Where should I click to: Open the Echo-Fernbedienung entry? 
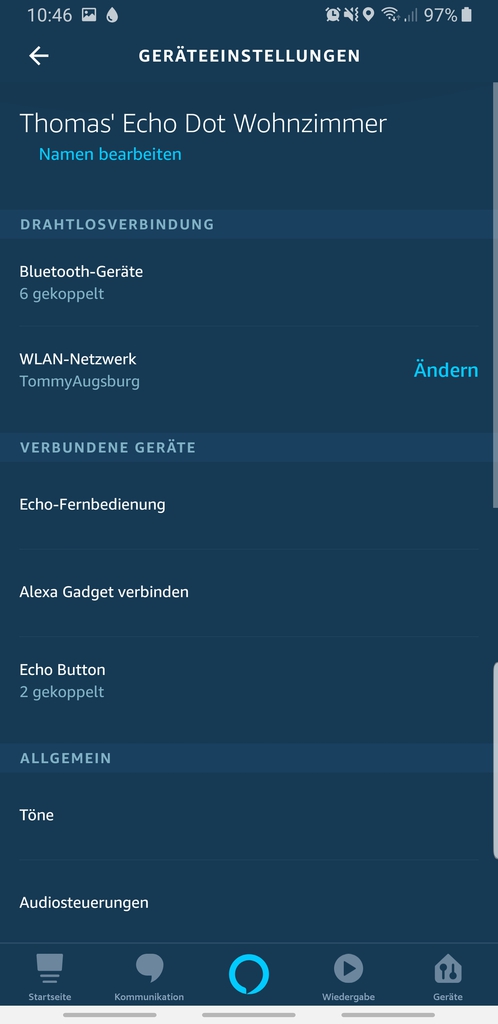(249, 505)
